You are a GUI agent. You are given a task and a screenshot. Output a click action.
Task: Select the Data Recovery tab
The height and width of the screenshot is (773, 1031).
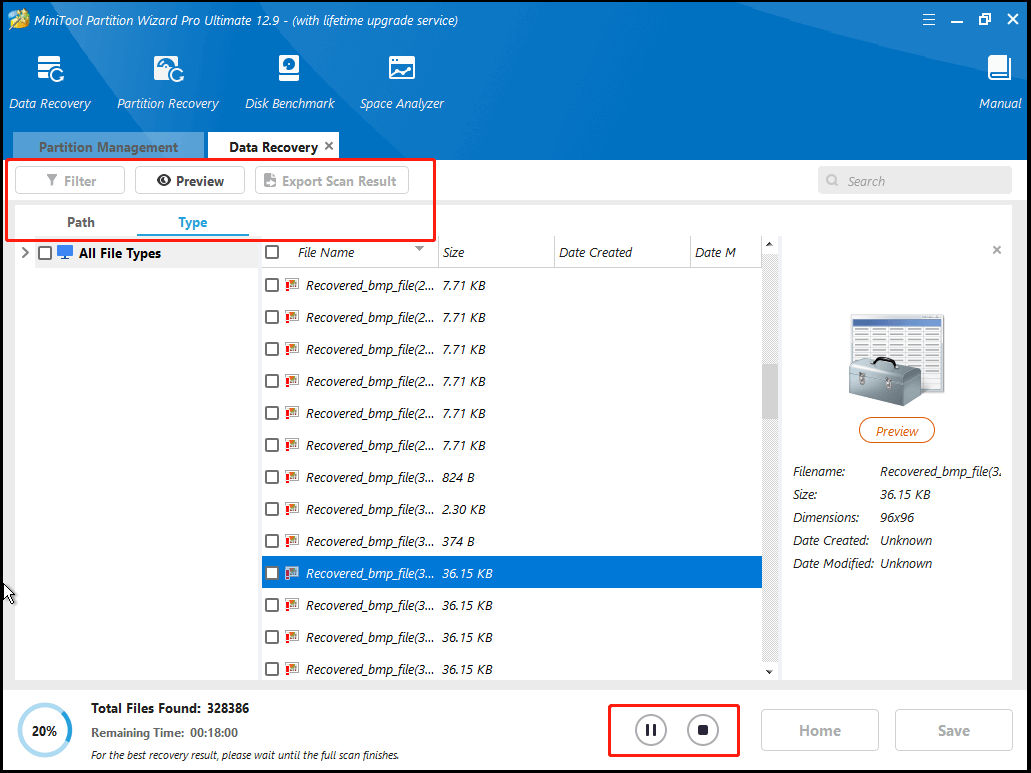click(273, 147)
